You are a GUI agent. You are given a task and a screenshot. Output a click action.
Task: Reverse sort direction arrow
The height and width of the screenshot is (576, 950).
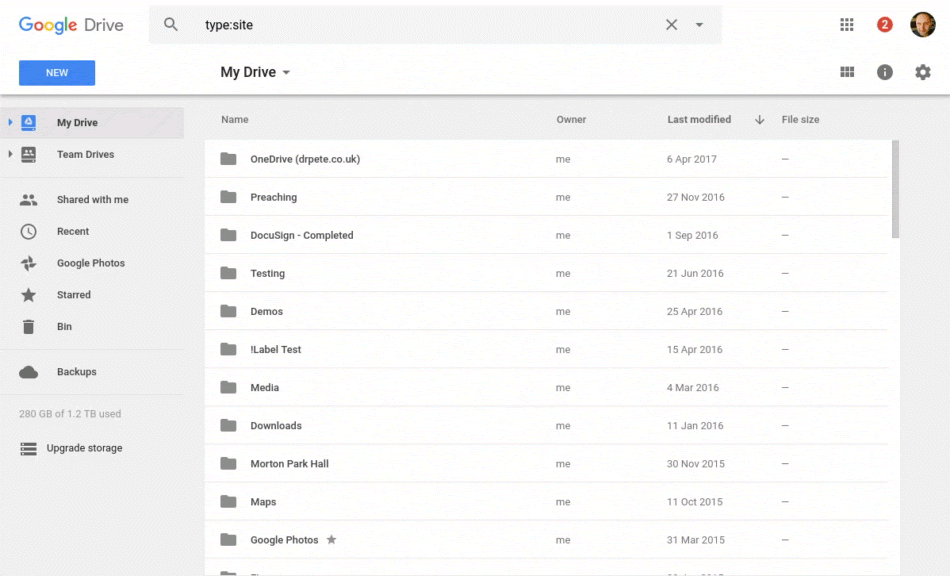click(x=759, y=120)
